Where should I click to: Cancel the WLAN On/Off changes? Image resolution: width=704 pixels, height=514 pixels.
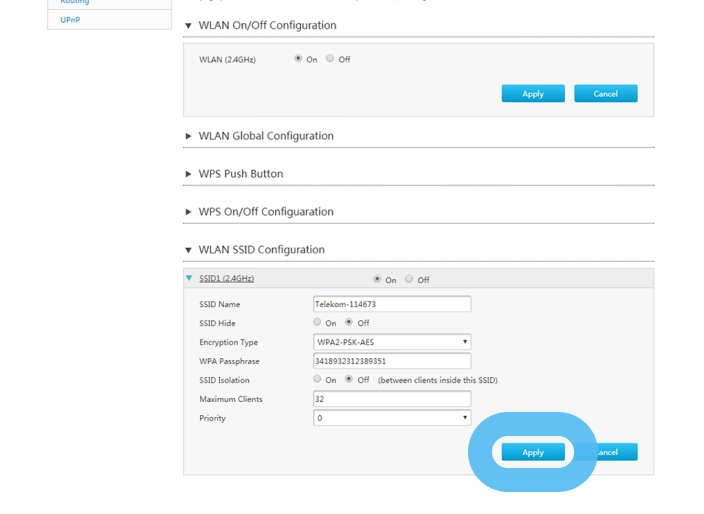[x=605, y=94]
